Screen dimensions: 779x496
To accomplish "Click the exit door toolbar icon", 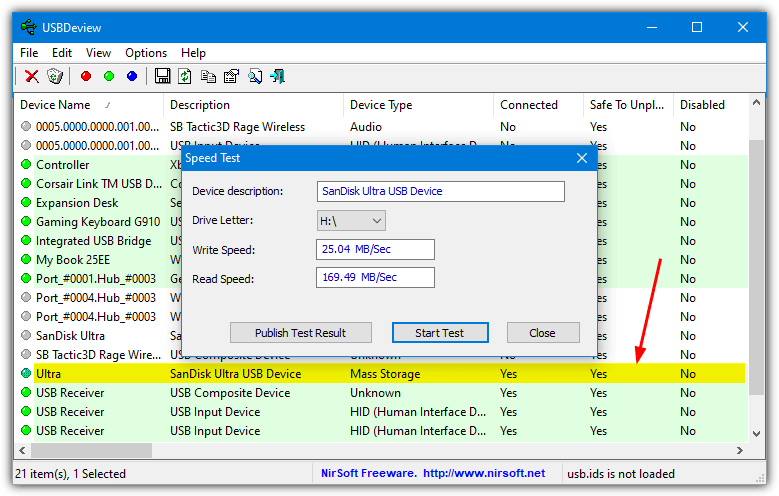I will coord(278,76).
